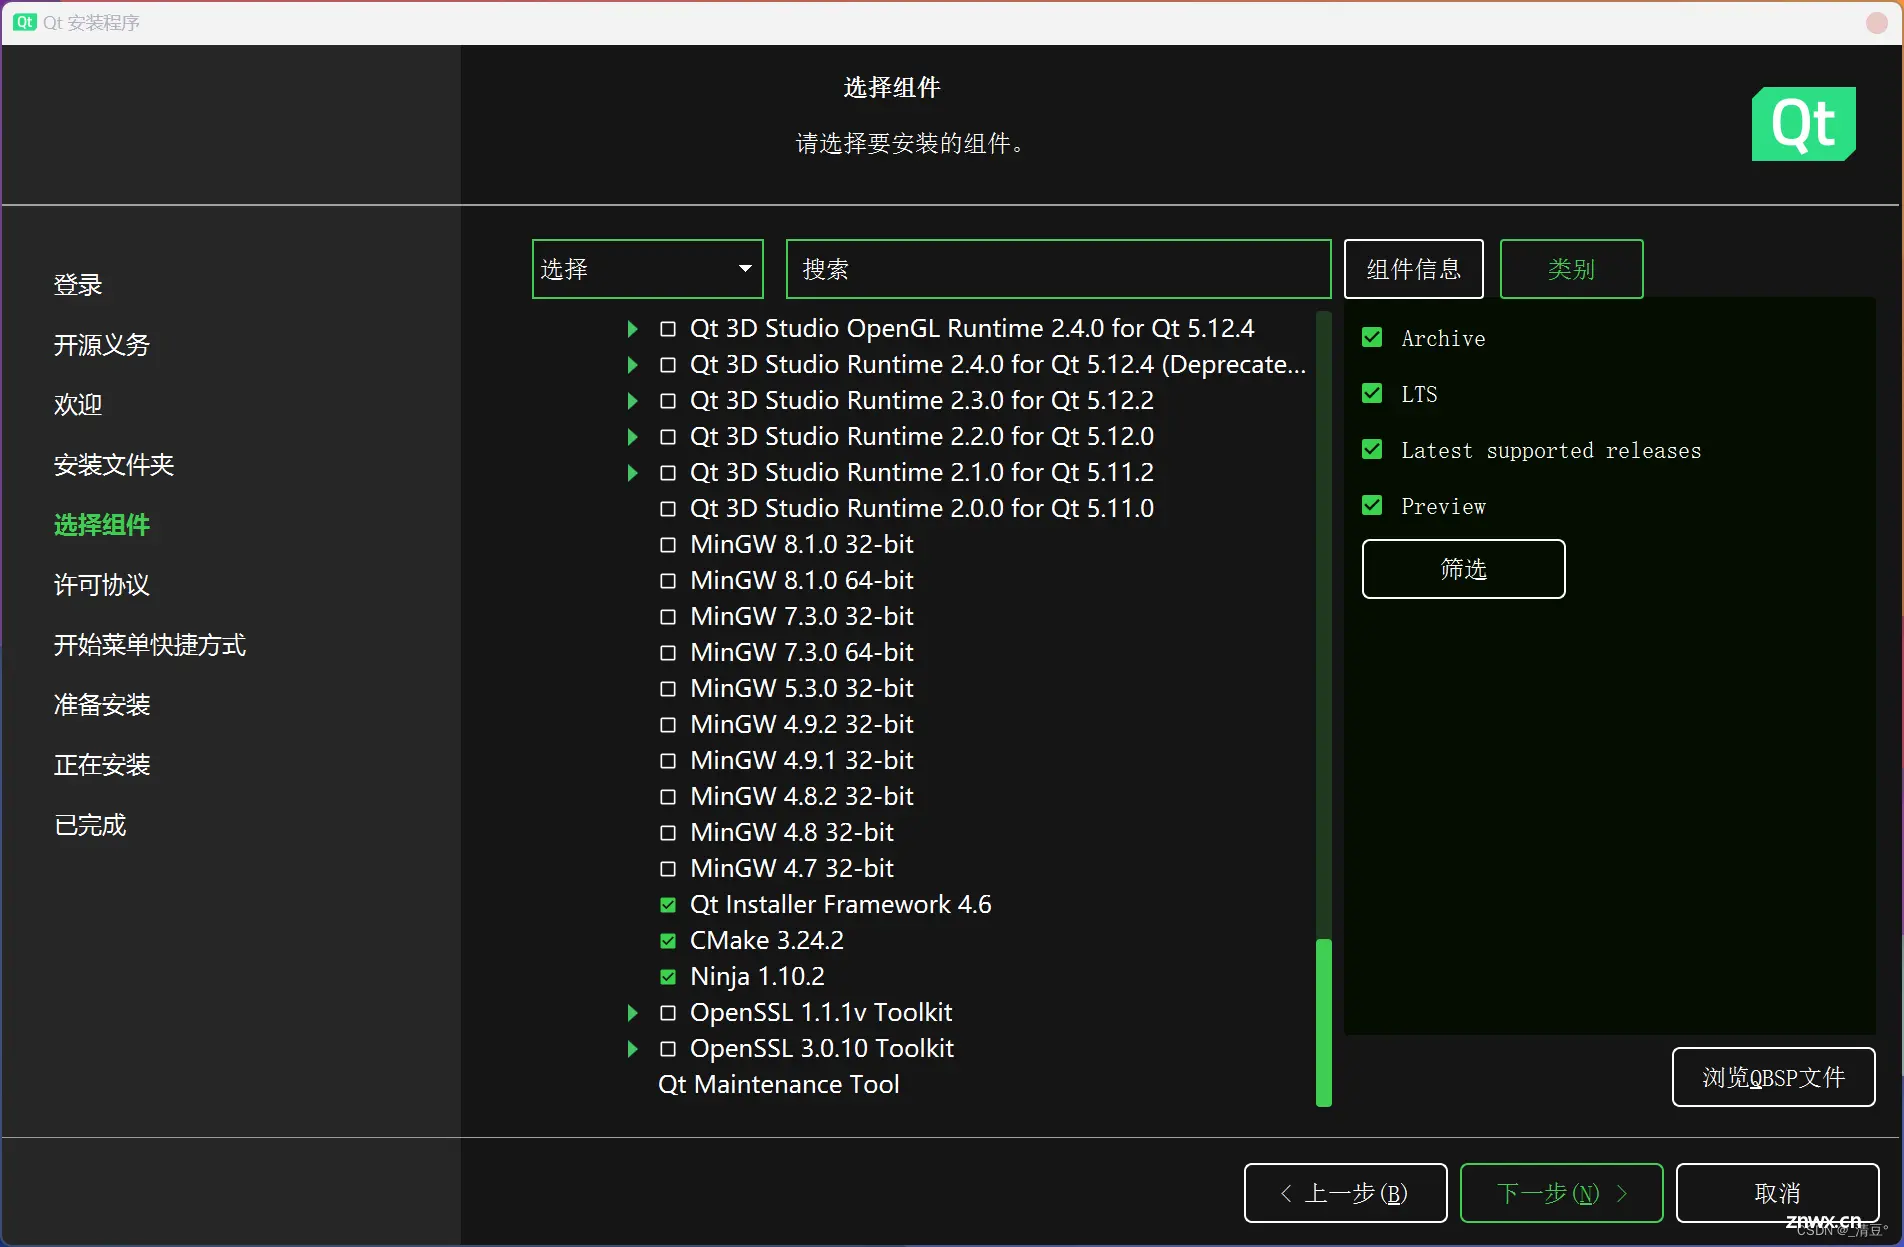
Task: Click 开始菜单快捷方式 step in sidebar
Action: (x=150, y=645)
